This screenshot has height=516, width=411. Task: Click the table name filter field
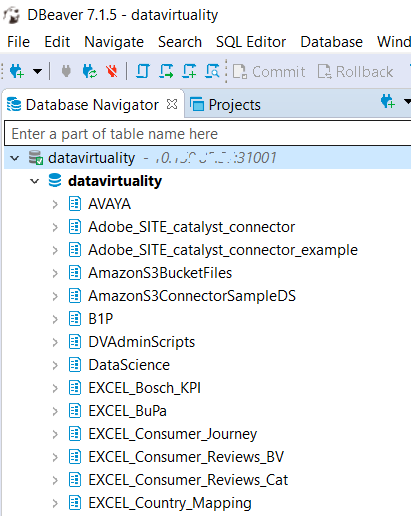[207, 134]
